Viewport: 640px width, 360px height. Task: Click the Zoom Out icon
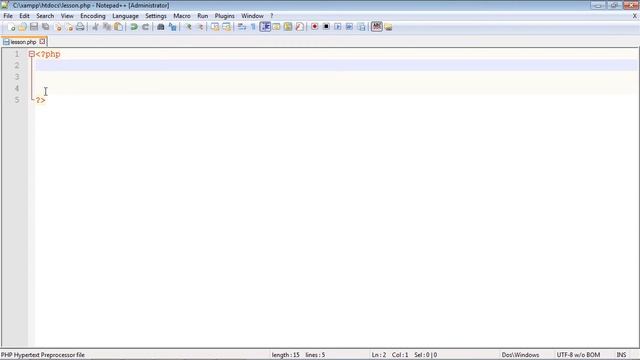pyautogui.click(x=200, y=27)
